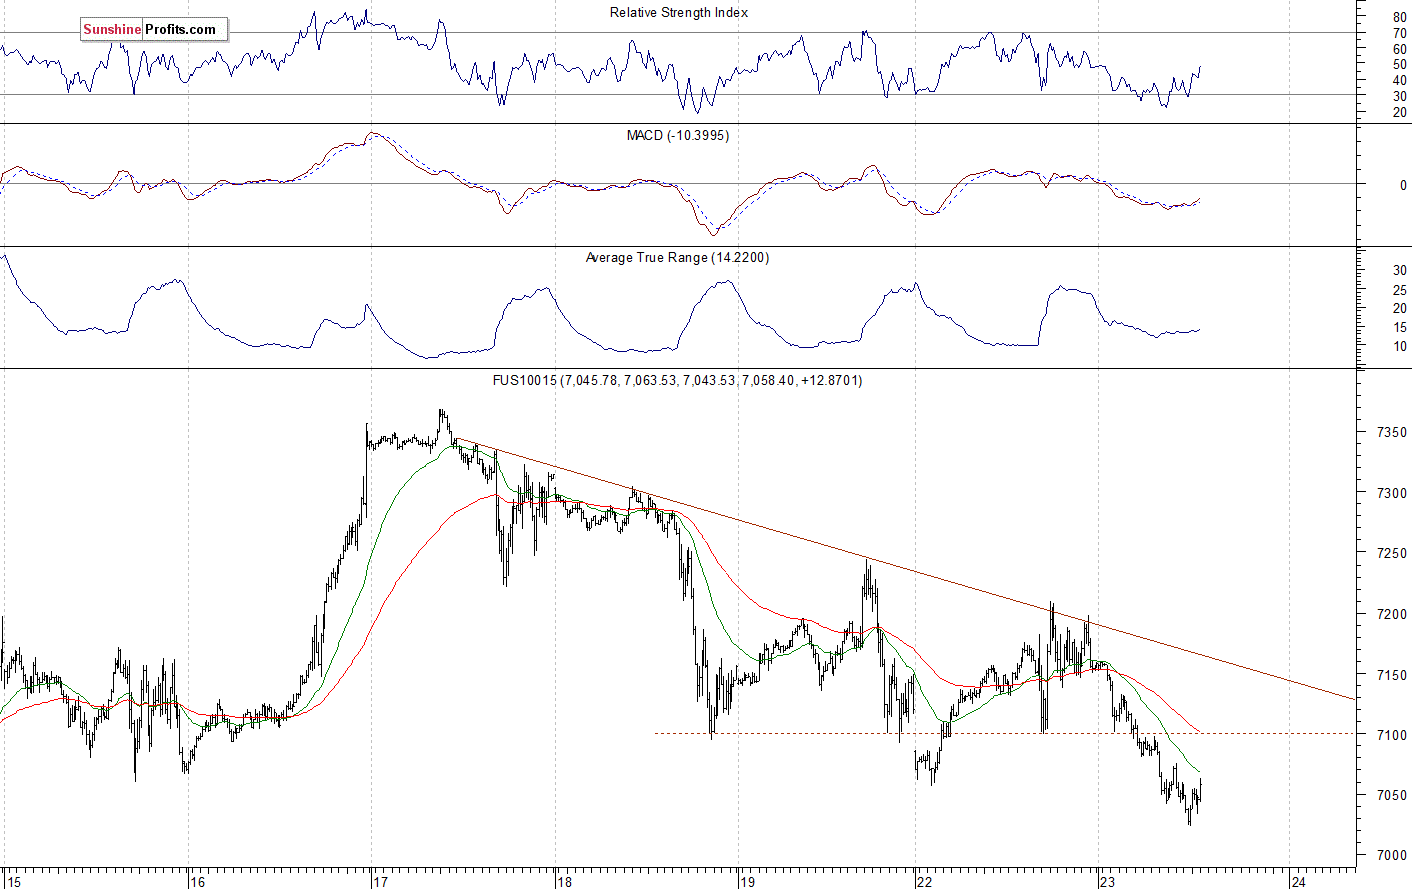This screenshot has height=889, width=1412.
Task: Click RSI axis value 50
Action: click(1400, 65)
